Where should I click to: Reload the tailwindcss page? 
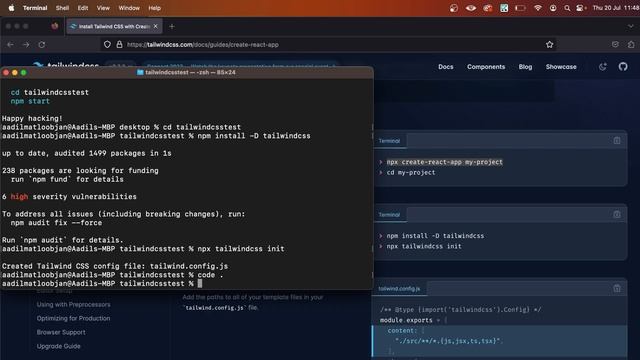tap(42, 44)
